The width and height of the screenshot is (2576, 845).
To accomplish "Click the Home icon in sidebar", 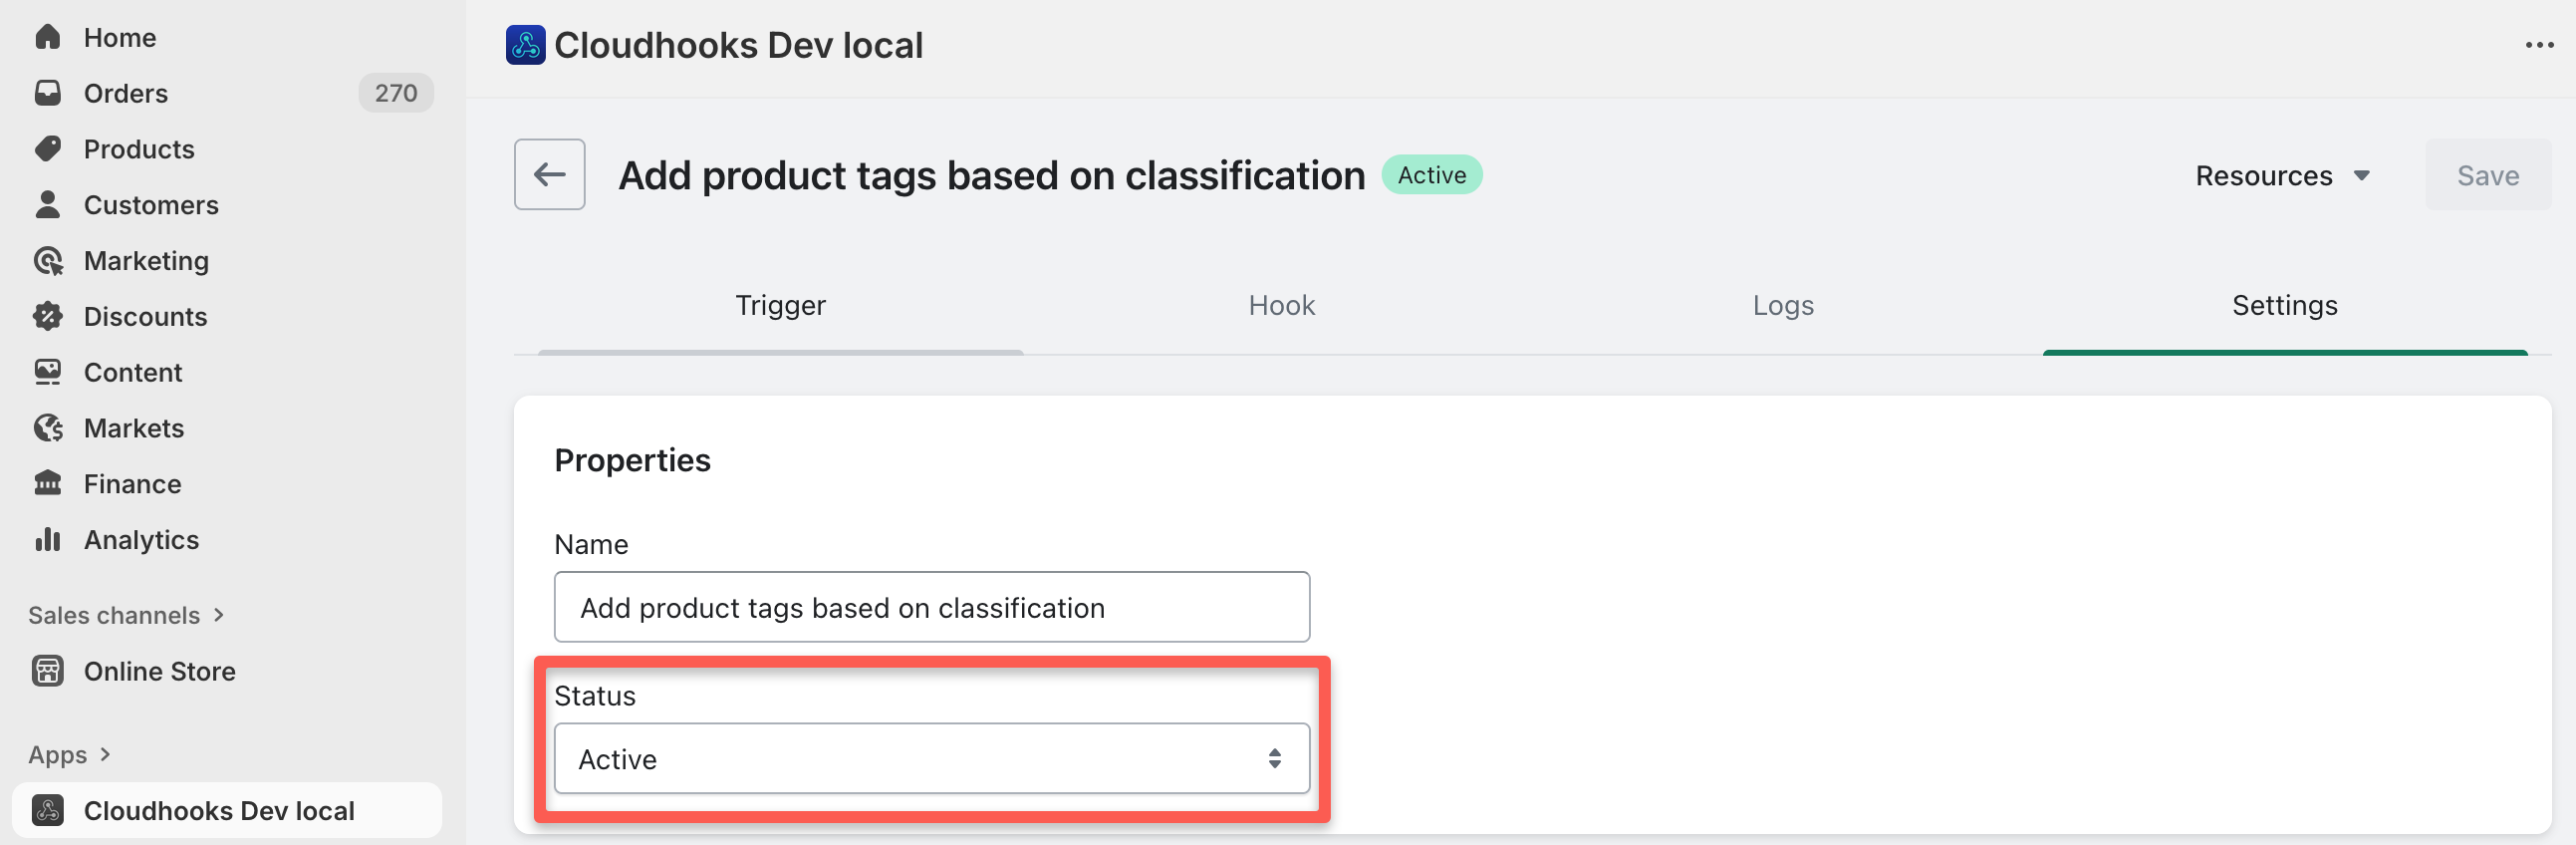I will pyautogui.click(x=47, y=37).
